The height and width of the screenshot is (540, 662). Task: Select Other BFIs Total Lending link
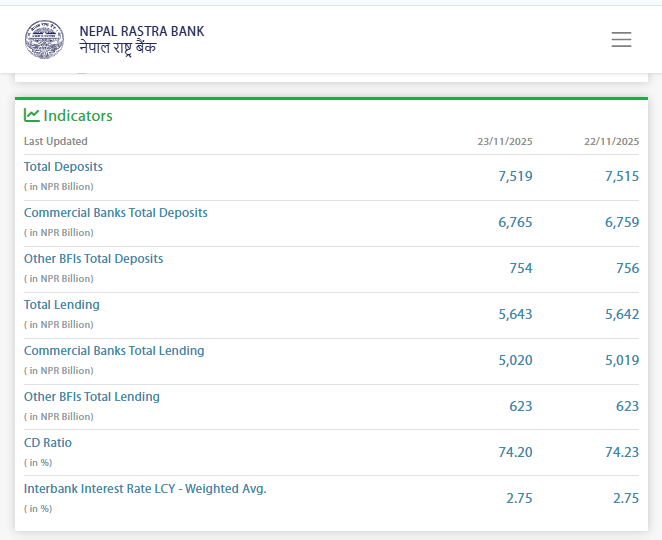[x=92, y=397]
